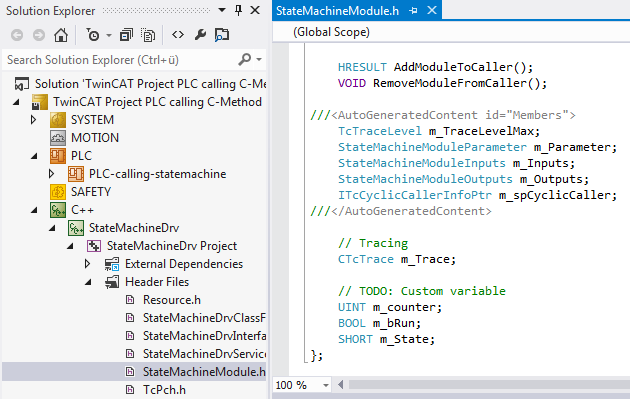
Task: Click the Back navigation arrow in Solution Explorer
Action: (x=17, y=35)
